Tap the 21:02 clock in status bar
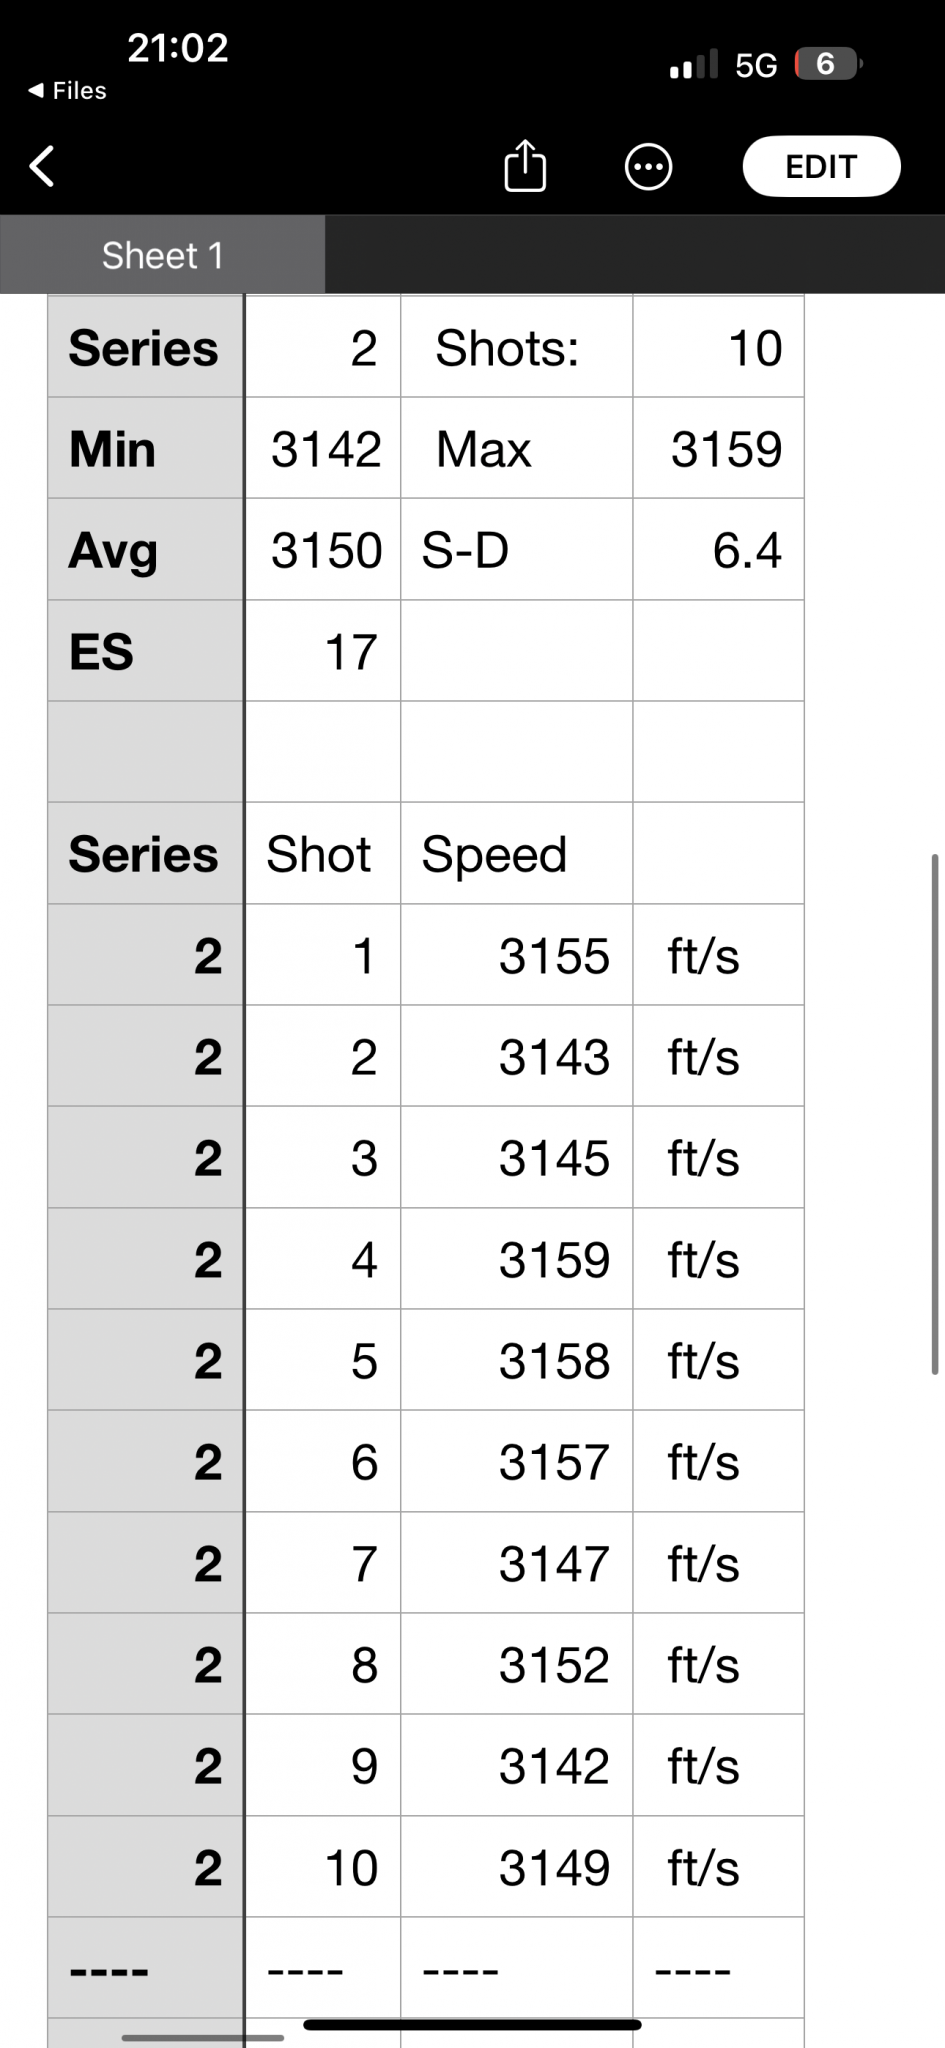This screenshot has height=2048, width=945. point(178,48)
